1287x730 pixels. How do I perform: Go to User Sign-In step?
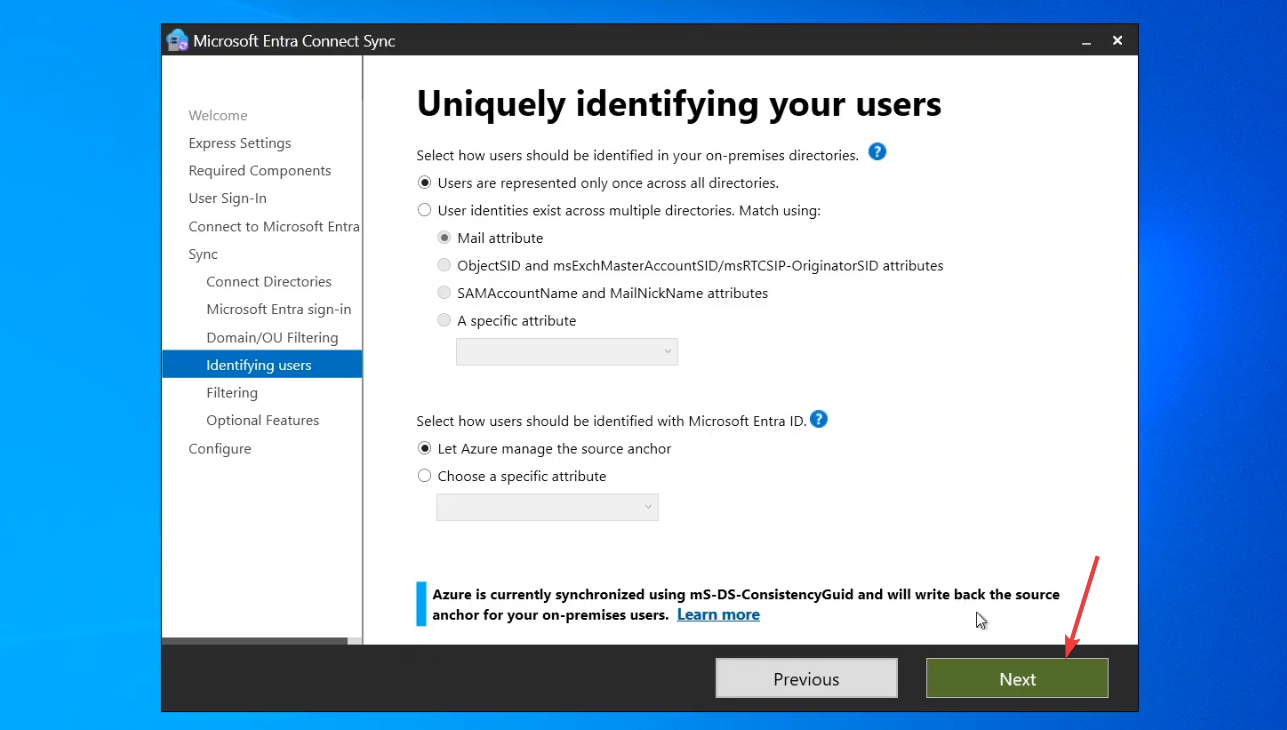point(228,198)
